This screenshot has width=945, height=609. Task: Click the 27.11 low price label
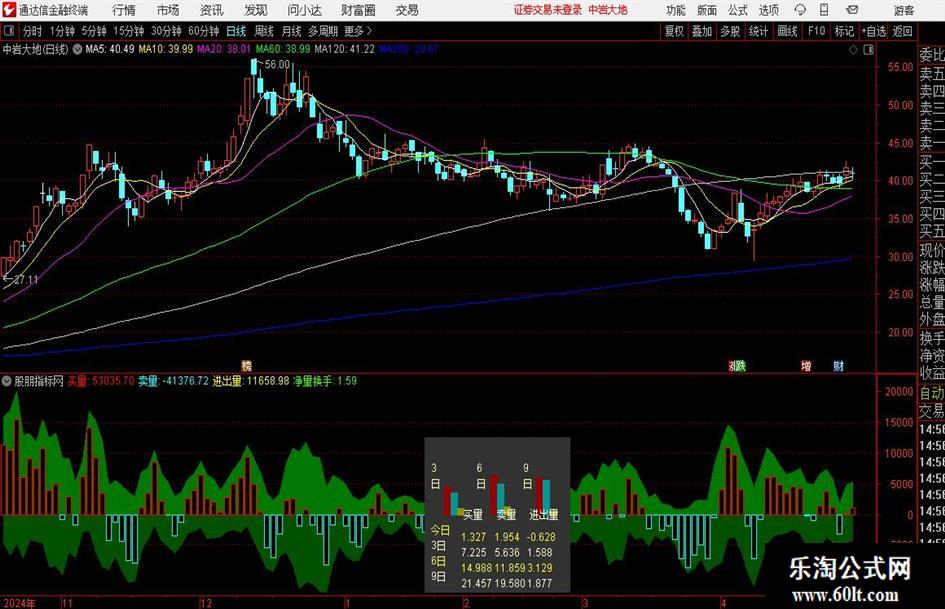25,280
